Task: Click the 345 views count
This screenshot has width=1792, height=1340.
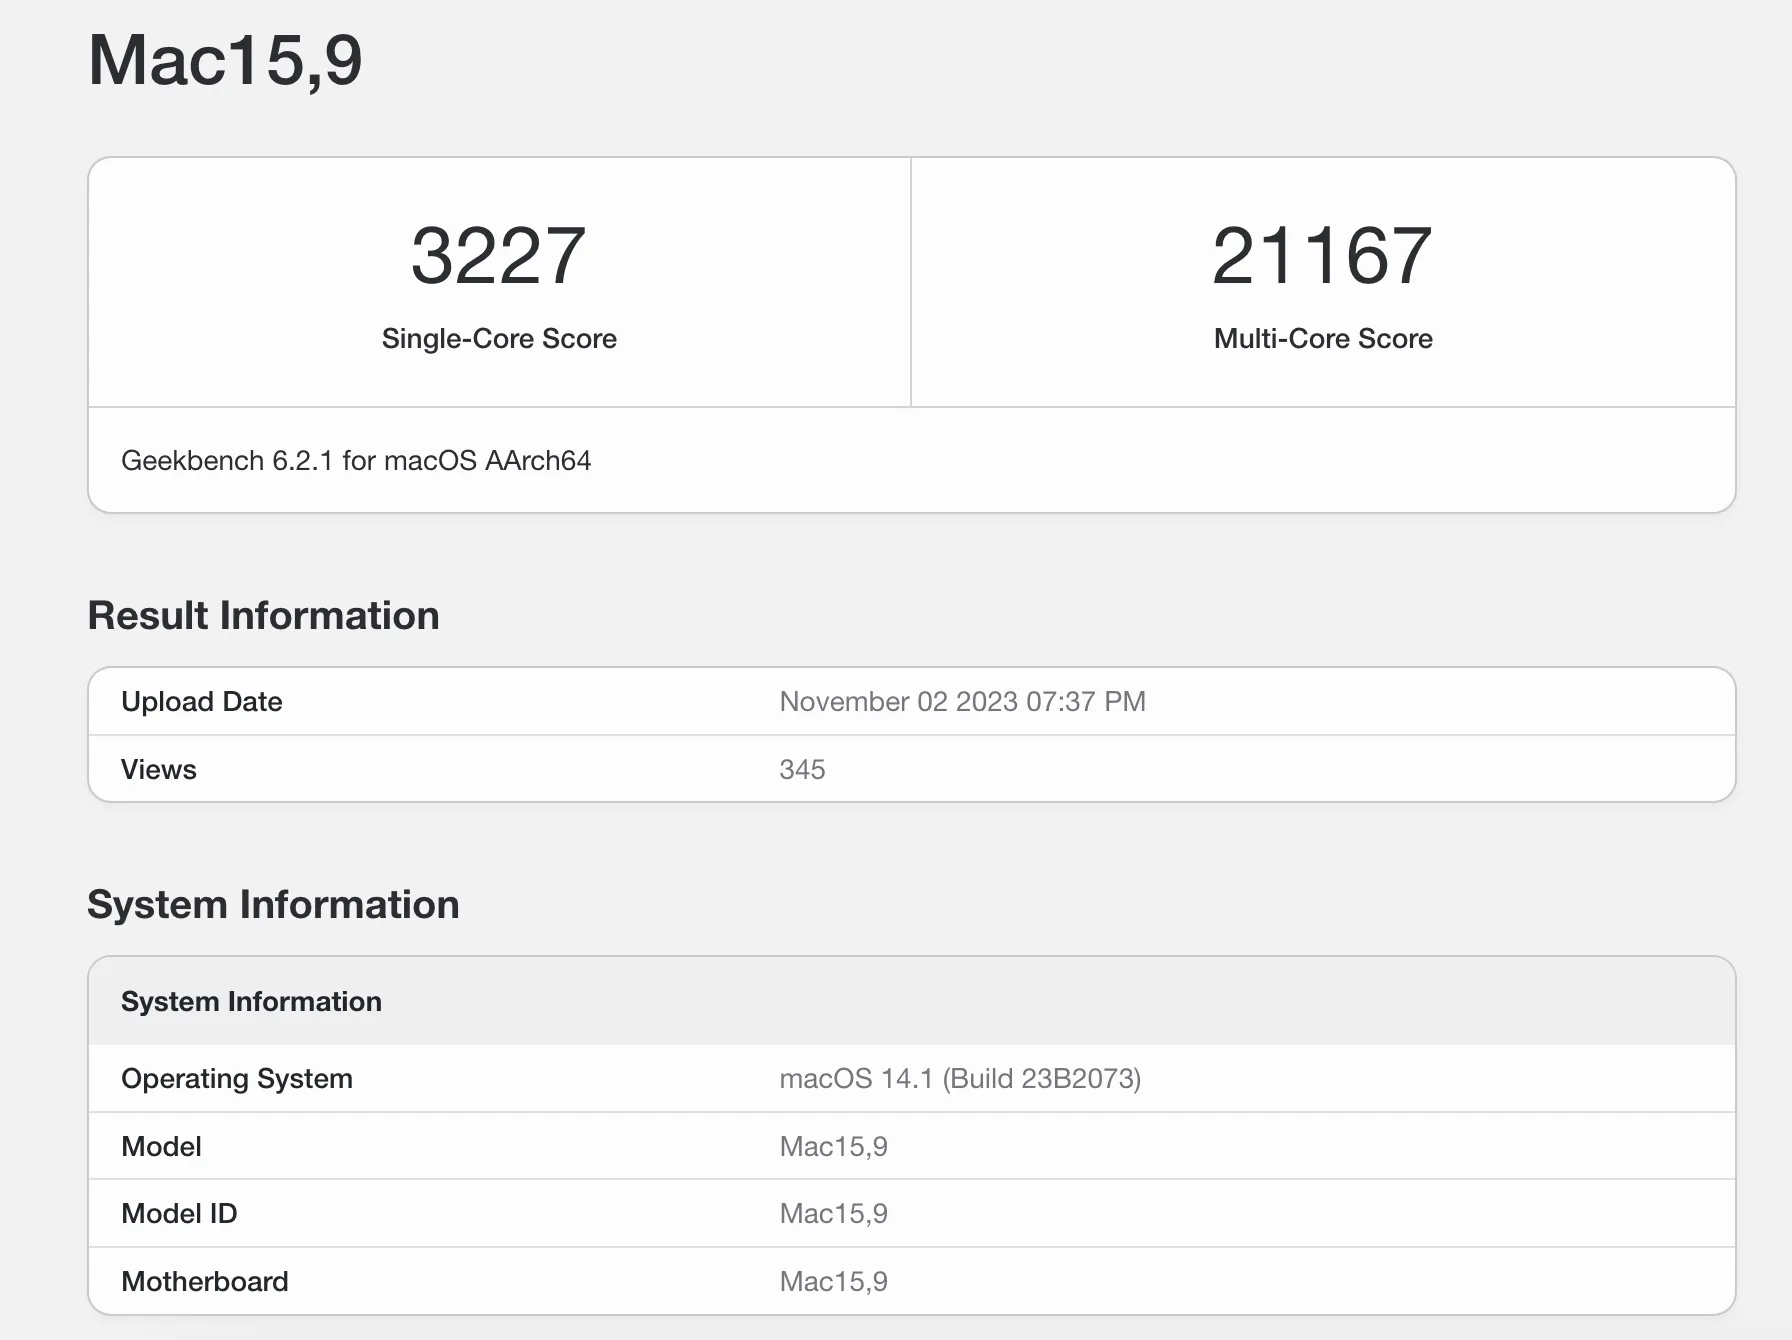Action: [x=802, y=770]
